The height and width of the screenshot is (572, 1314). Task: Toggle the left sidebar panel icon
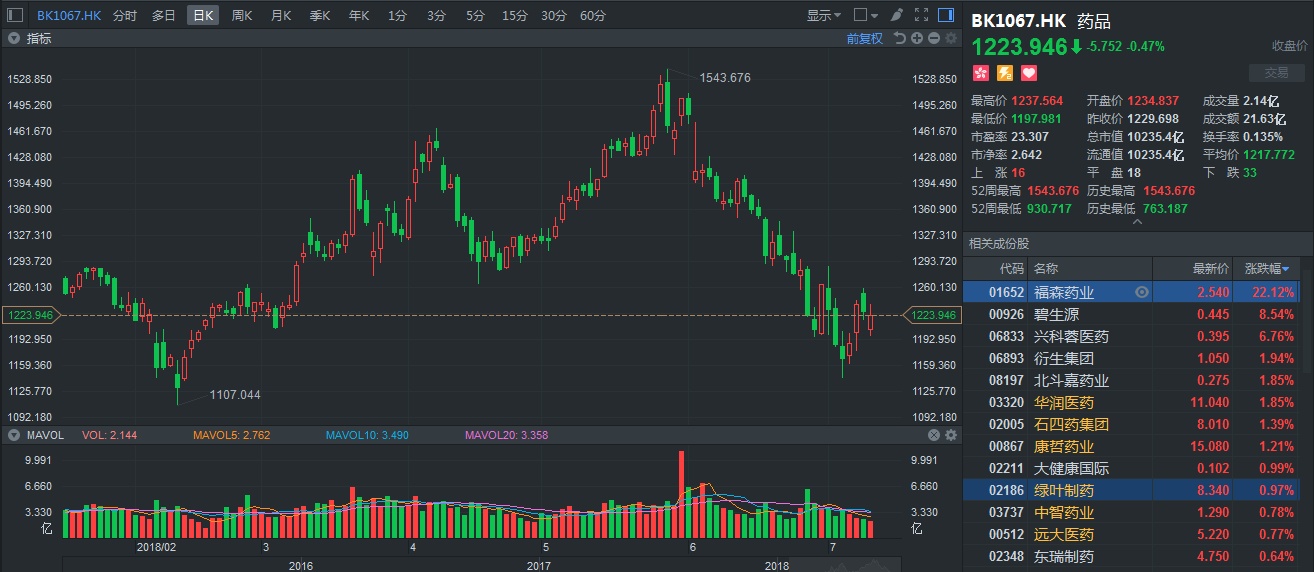click(14, 15)
